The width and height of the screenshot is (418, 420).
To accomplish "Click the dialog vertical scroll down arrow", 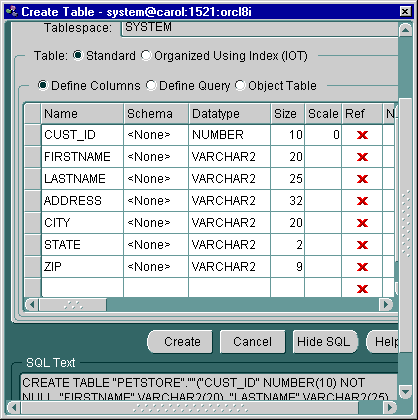I will pos(406,392).
